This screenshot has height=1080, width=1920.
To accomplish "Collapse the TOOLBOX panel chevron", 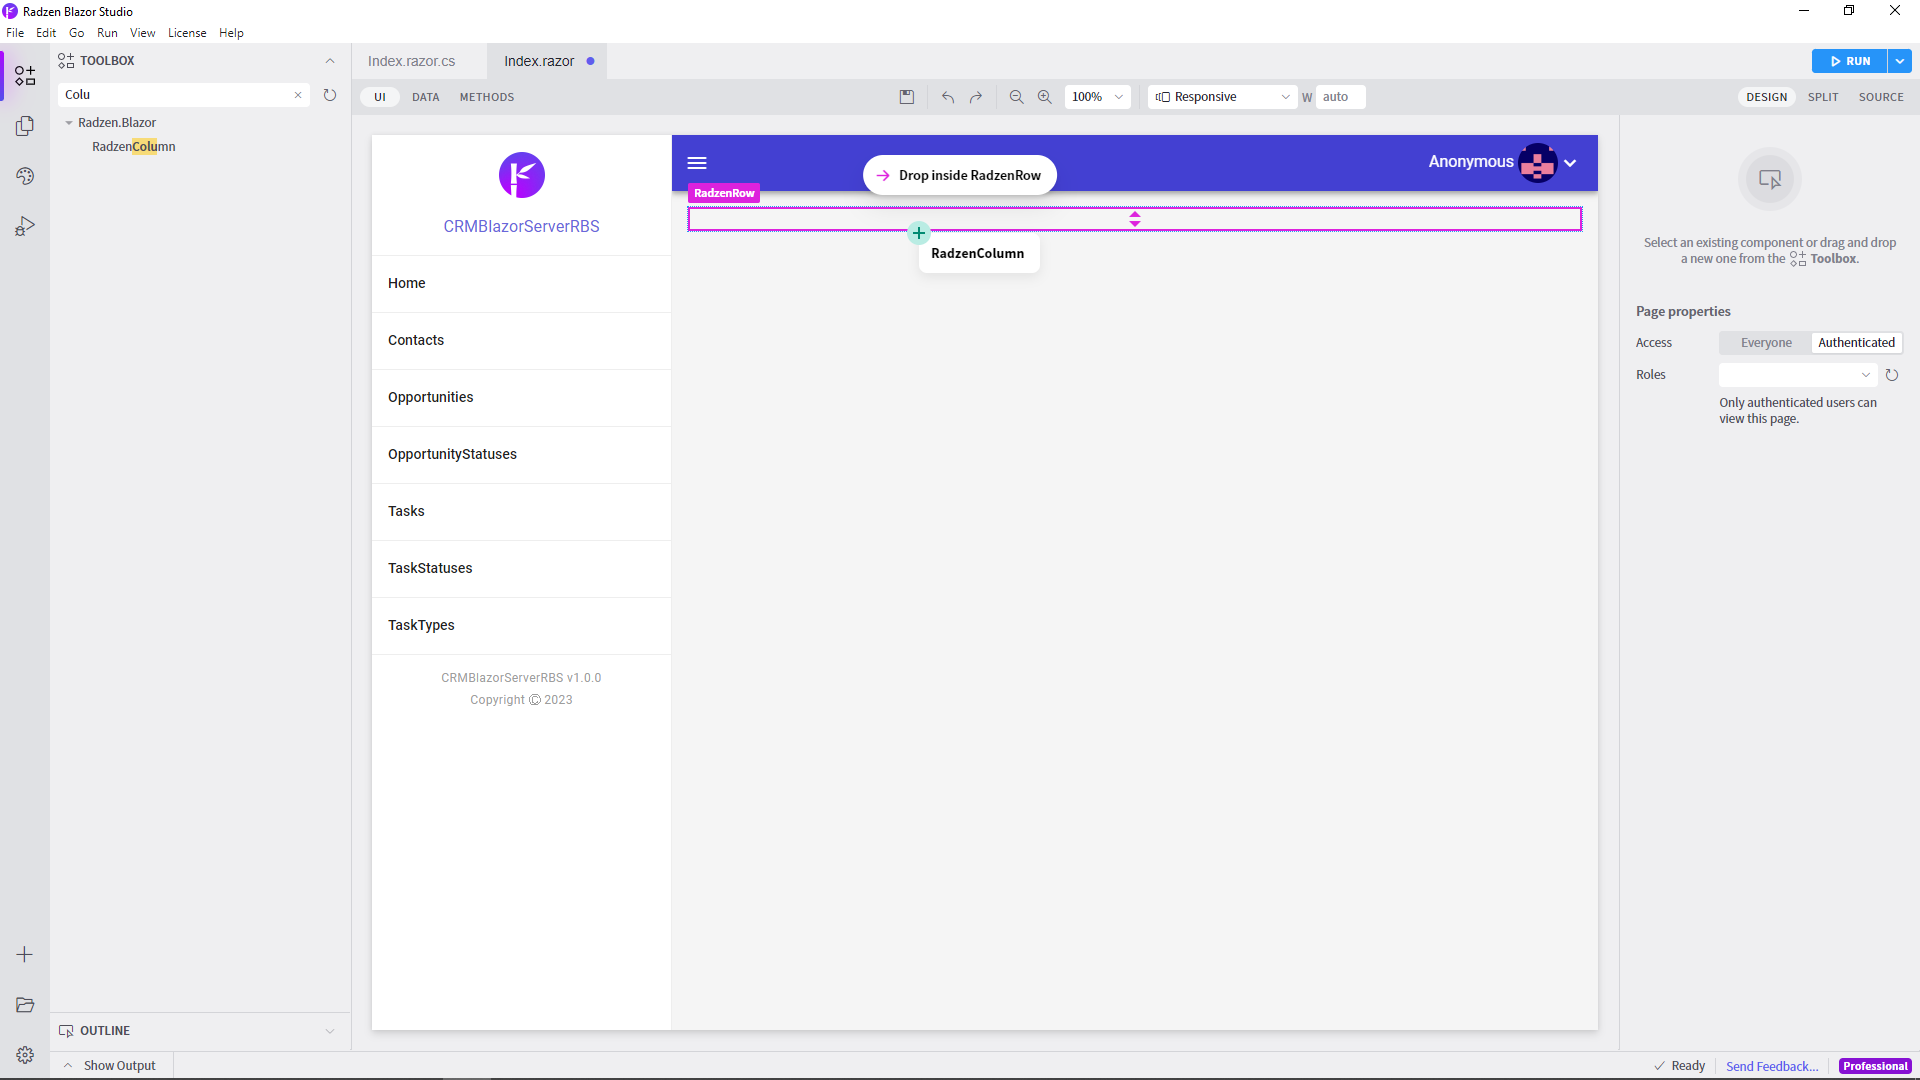I will (x=330, y=61).
